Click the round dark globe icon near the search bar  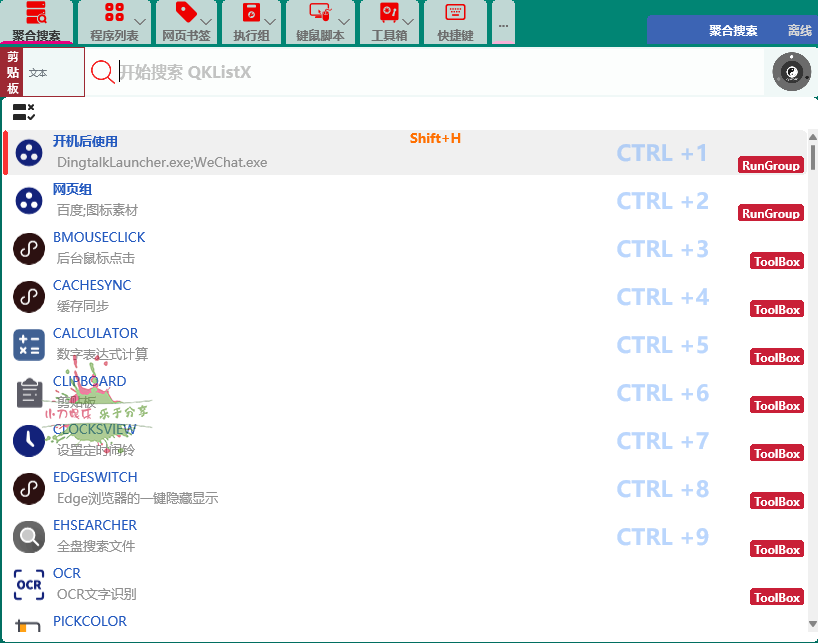[x=790, y=71]
